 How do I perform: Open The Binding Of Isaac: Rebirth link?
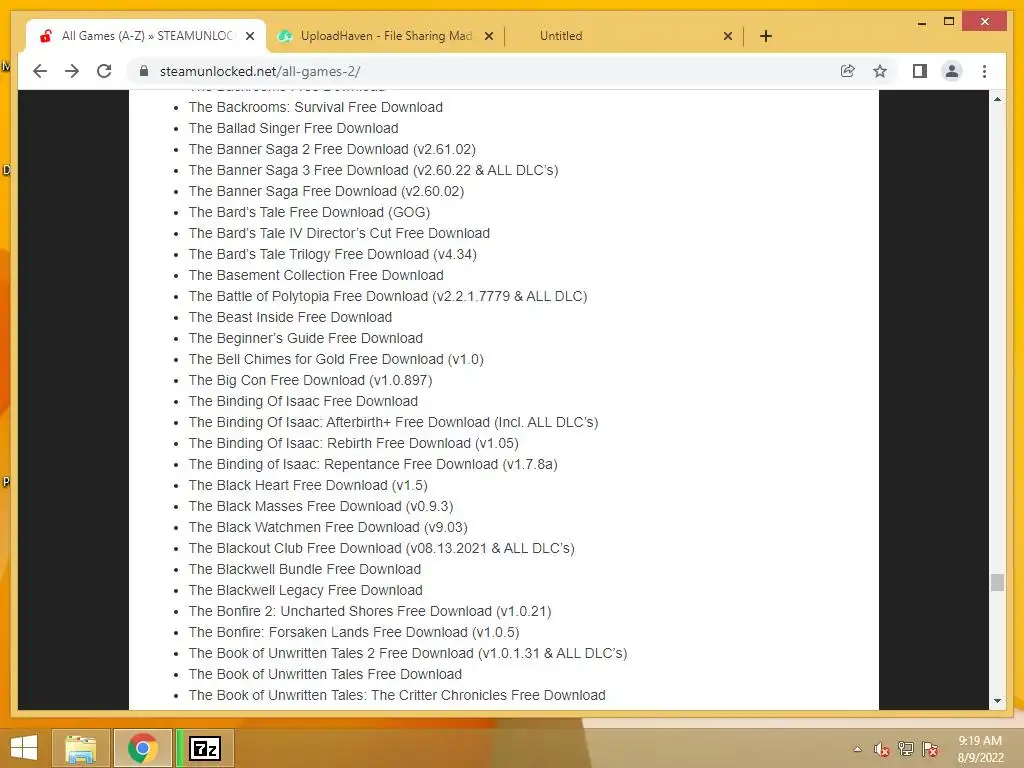pos(353,443)
